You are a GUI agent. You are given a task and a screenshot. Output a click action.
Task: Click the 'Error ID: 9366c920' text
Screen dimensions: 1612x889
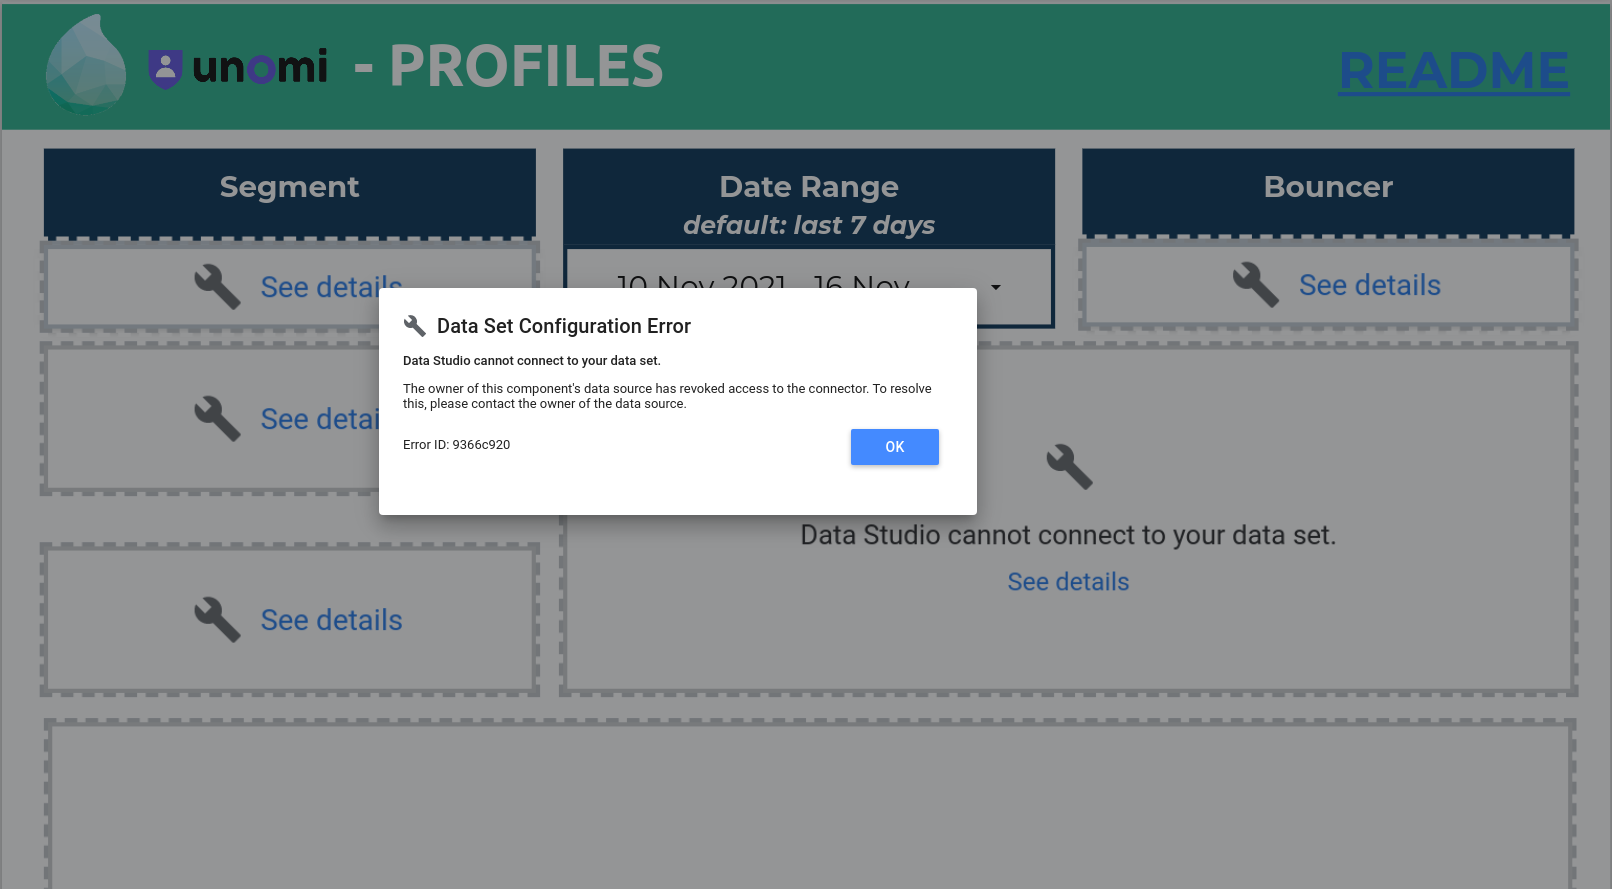[x=456, y=445]
